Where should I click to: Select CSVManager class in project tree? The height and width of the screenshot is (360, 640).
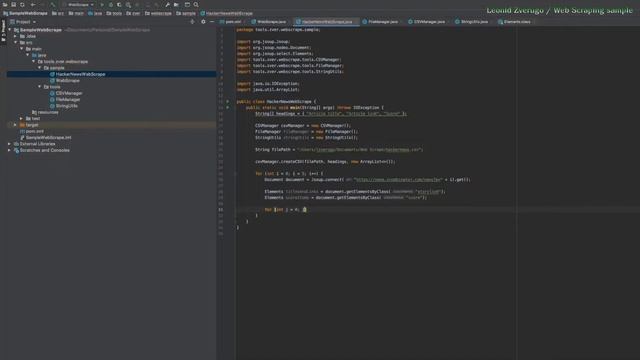pos(69,93)
